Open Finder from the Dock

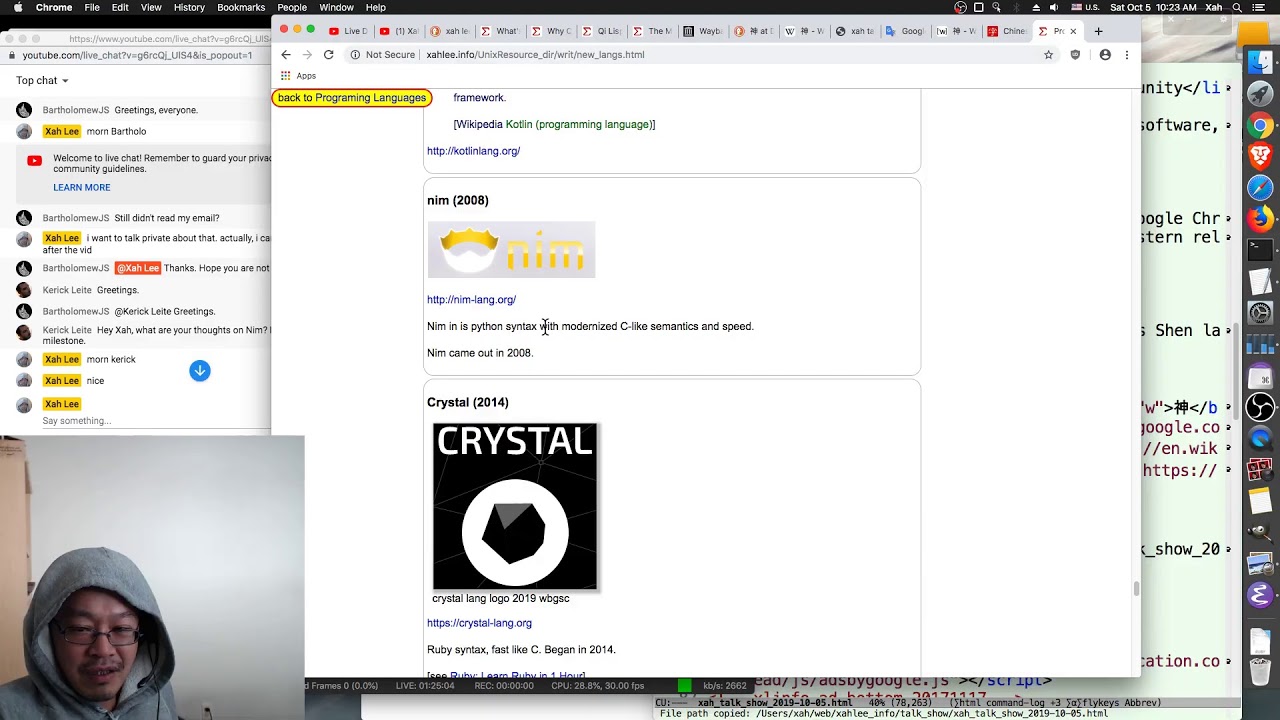click(x=1260, y=63)
